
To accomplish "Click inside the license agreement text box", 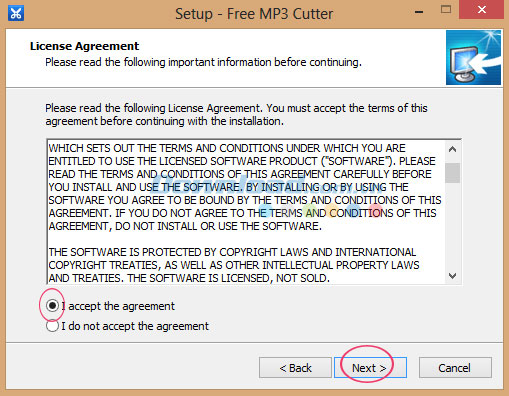I will tap(246, 212).
